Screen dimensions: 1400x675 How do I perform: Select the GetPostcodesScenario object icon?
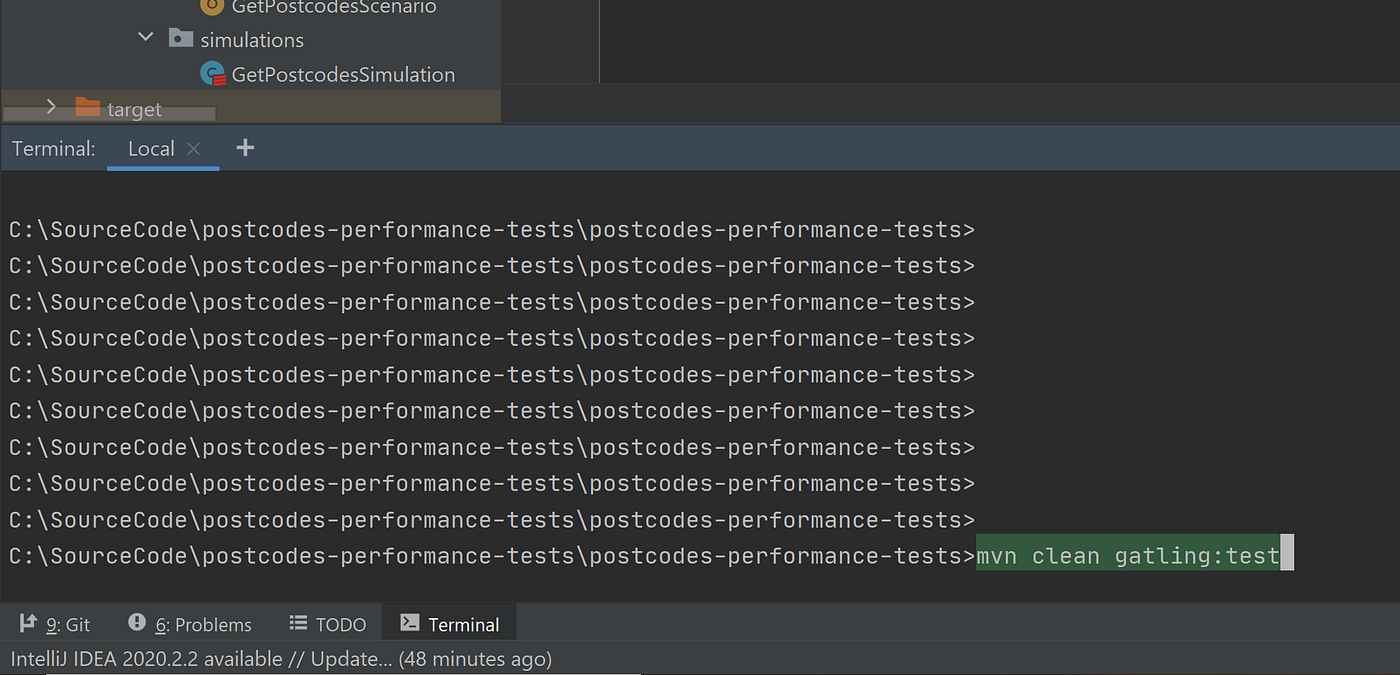pos(211,7)
